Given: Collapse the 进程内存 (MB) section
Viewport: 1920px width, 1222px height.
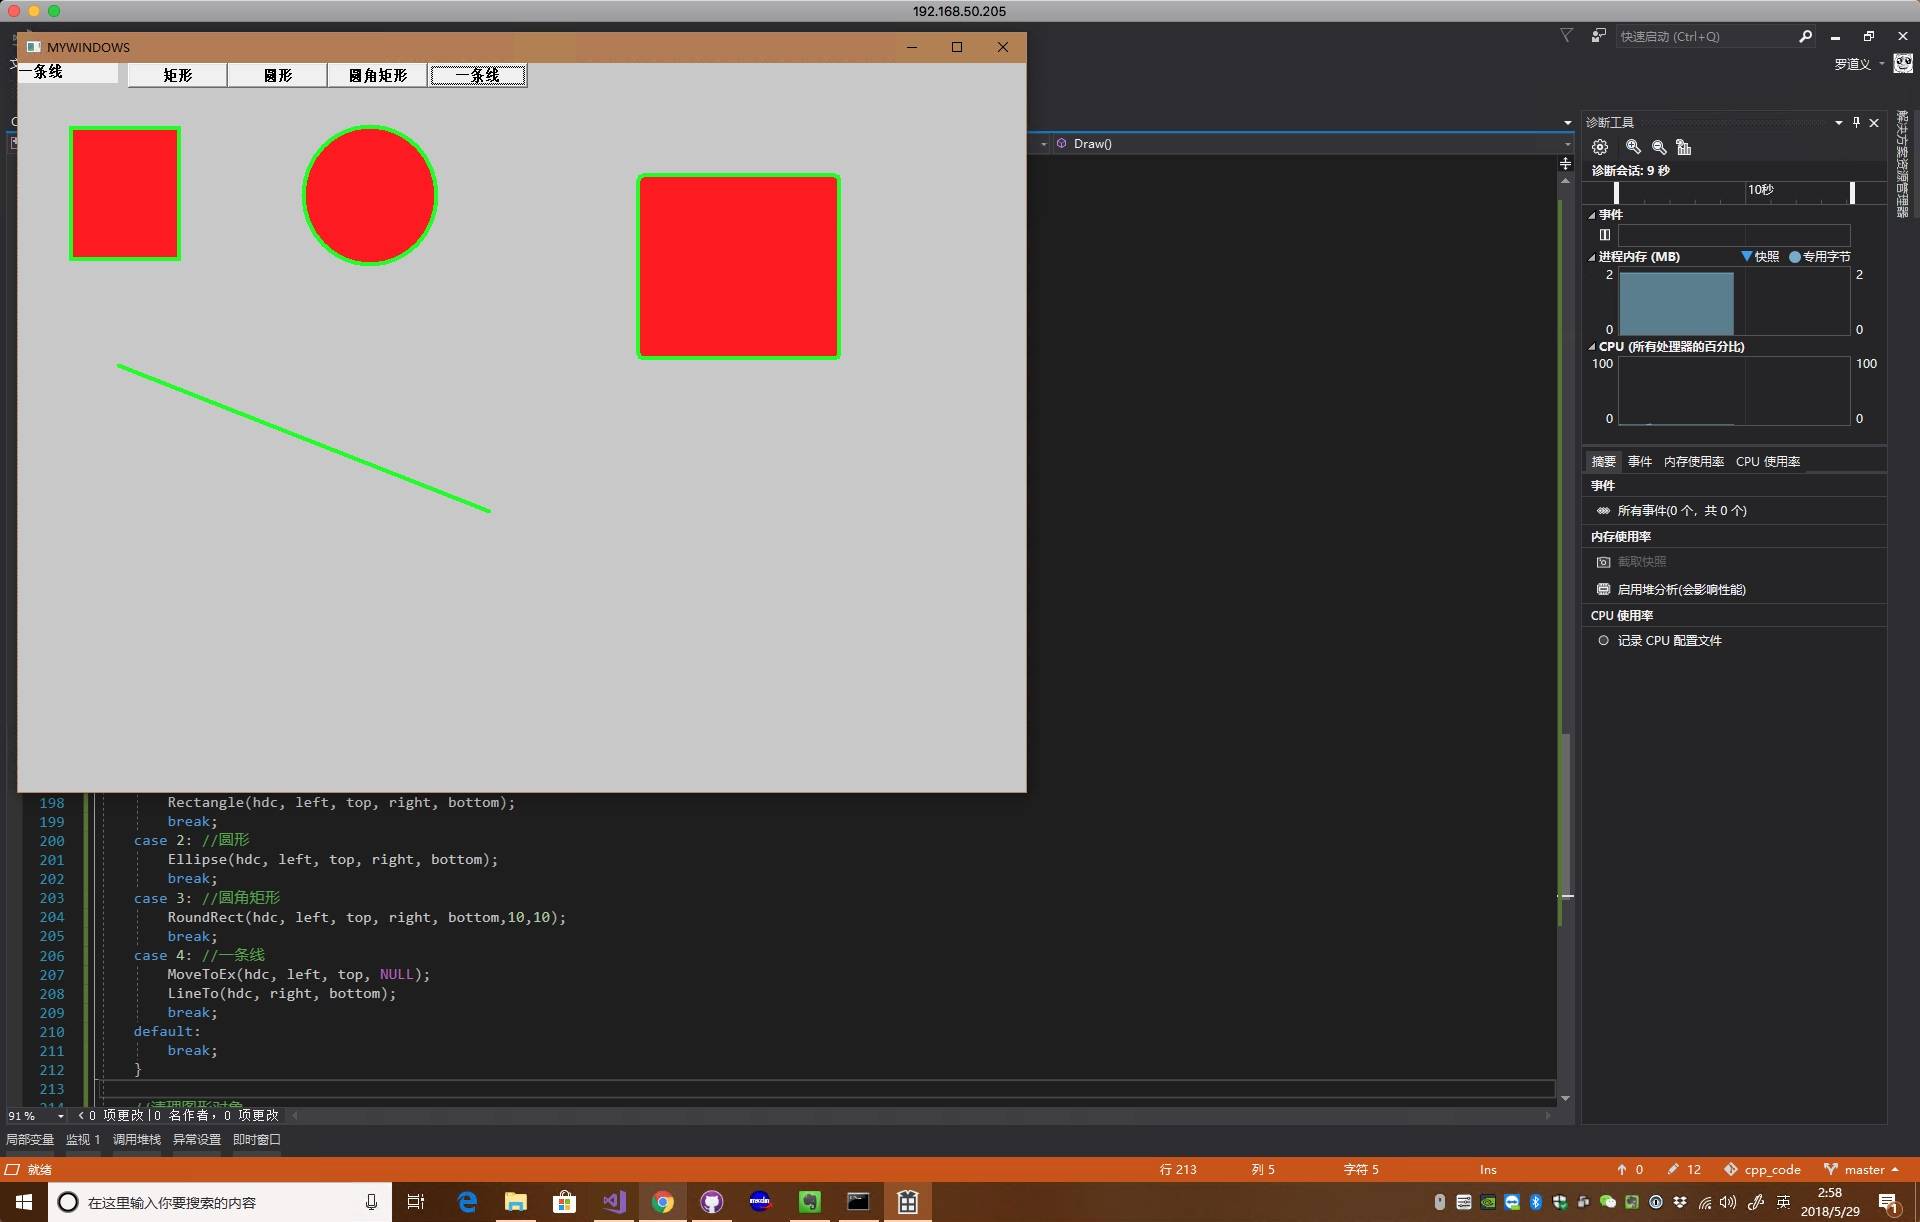Looking at the screenshot, I should [x=1592, y=257].
